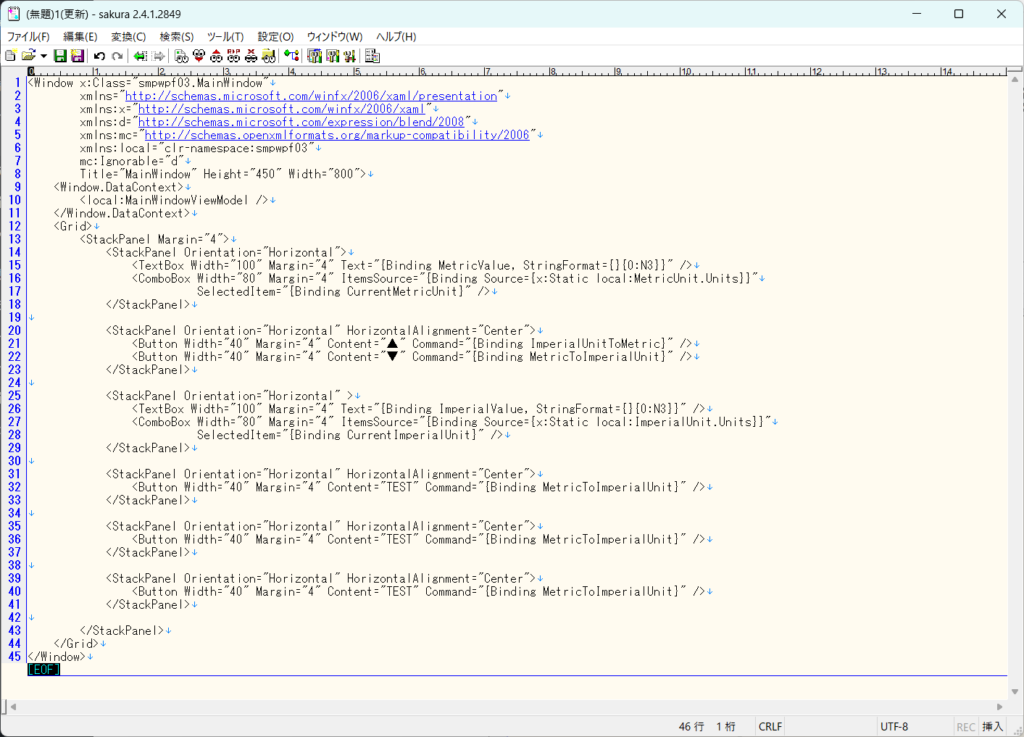Click the purple Save As floppy icon

click(77, 56)
